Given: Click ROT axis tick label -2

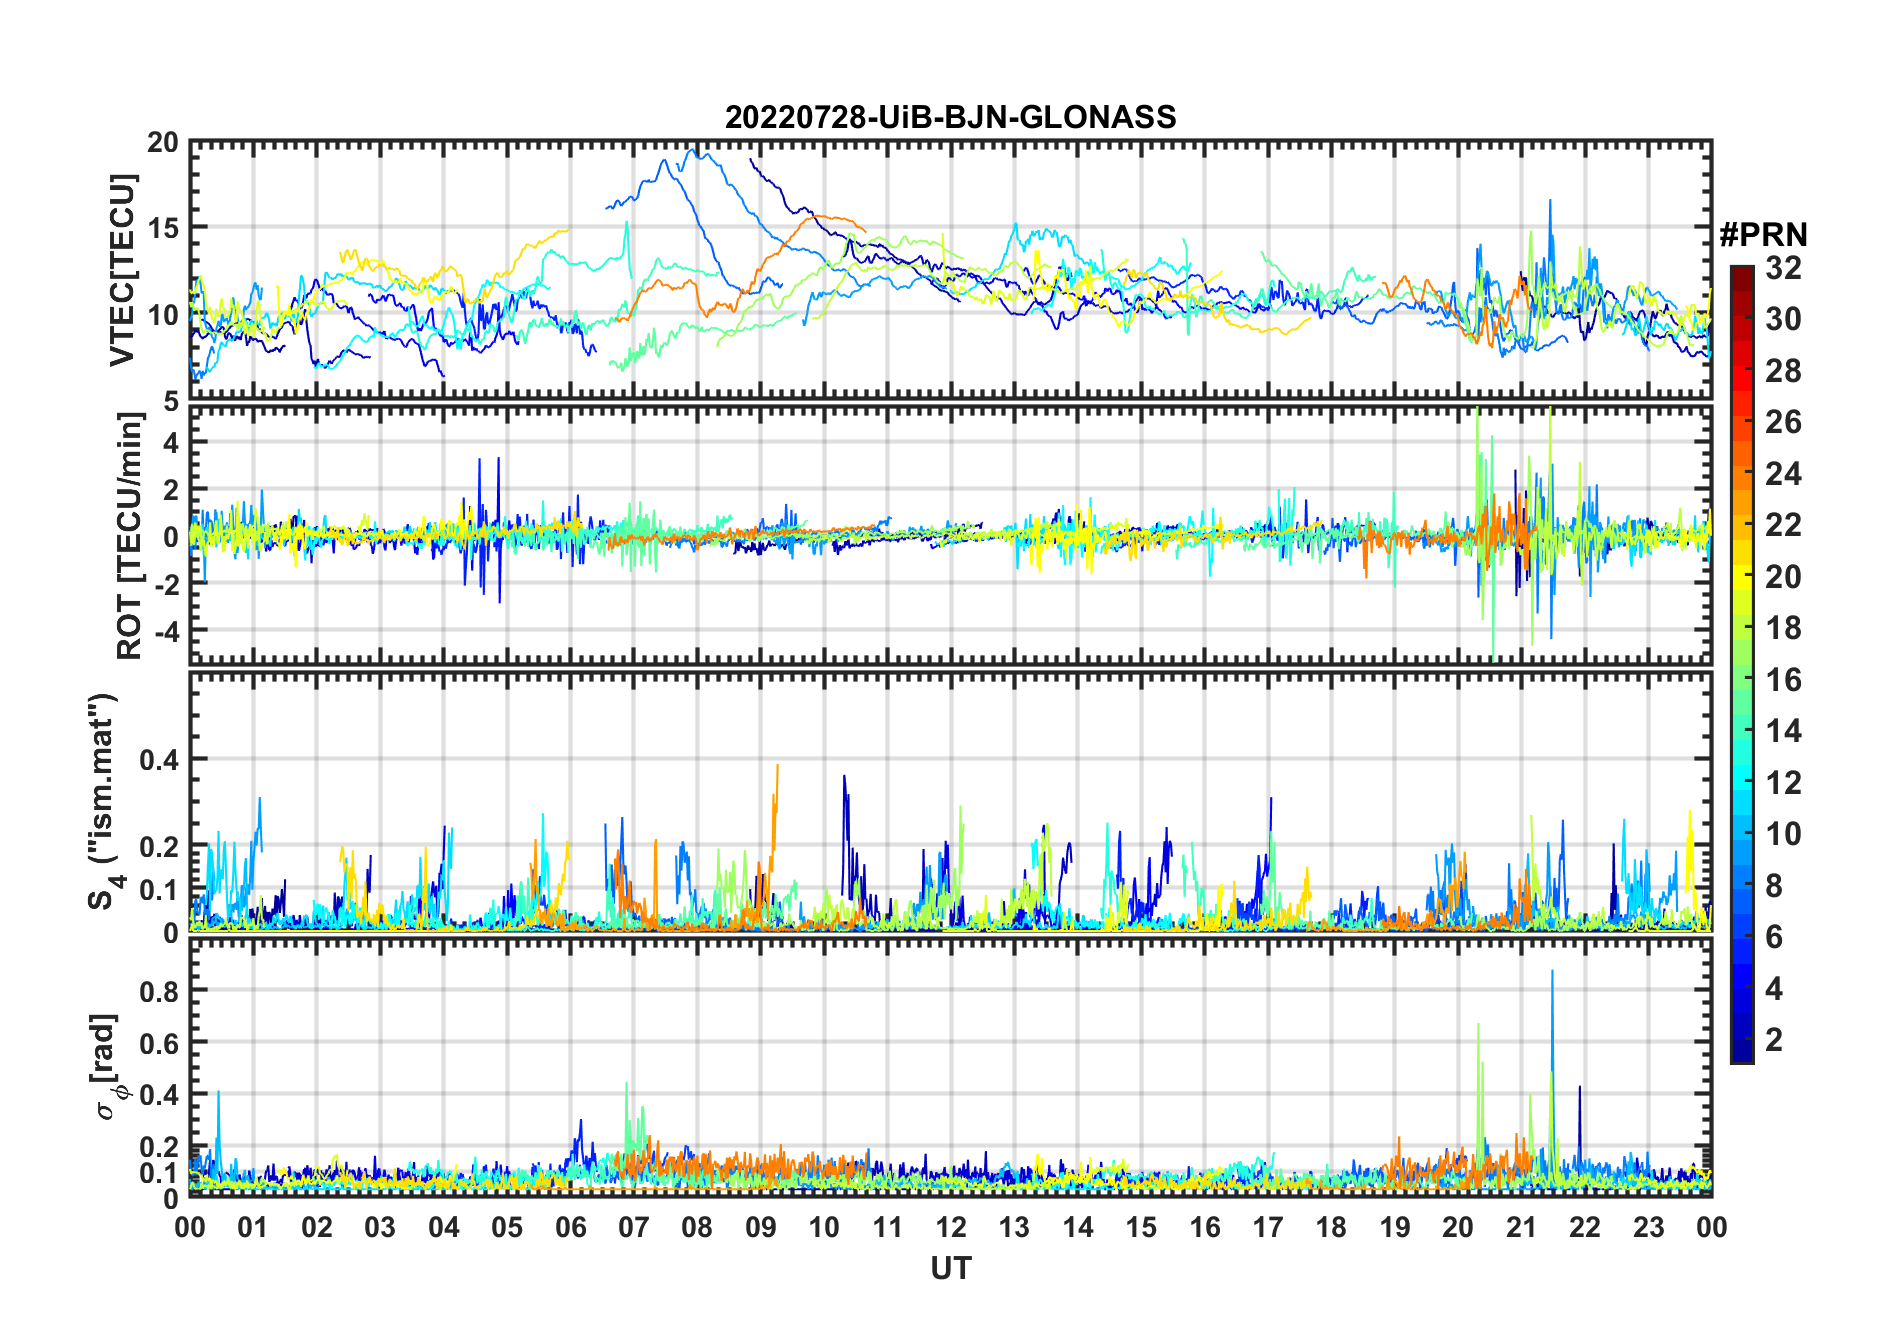Looking at the screenshot, I should (167, 585).
